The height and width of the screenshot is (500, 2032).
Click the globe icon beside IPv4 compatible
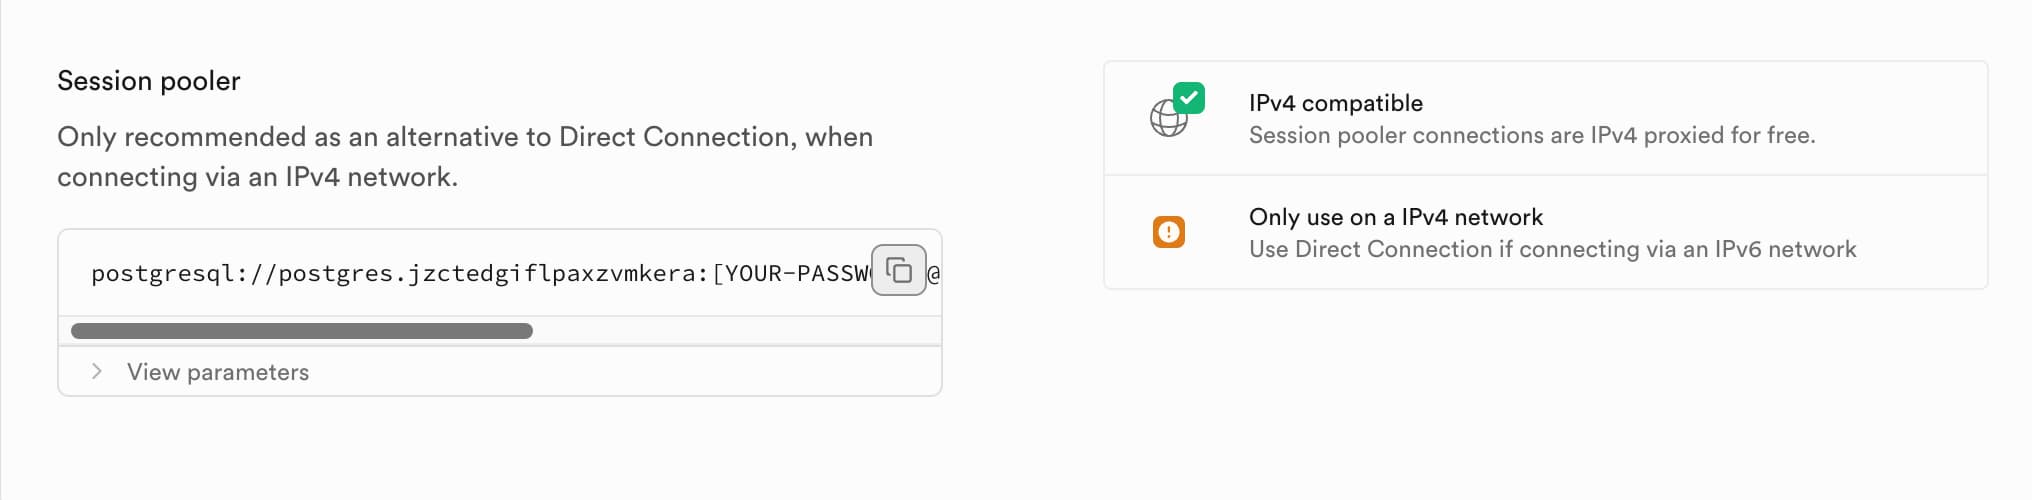click(1166, 120)
